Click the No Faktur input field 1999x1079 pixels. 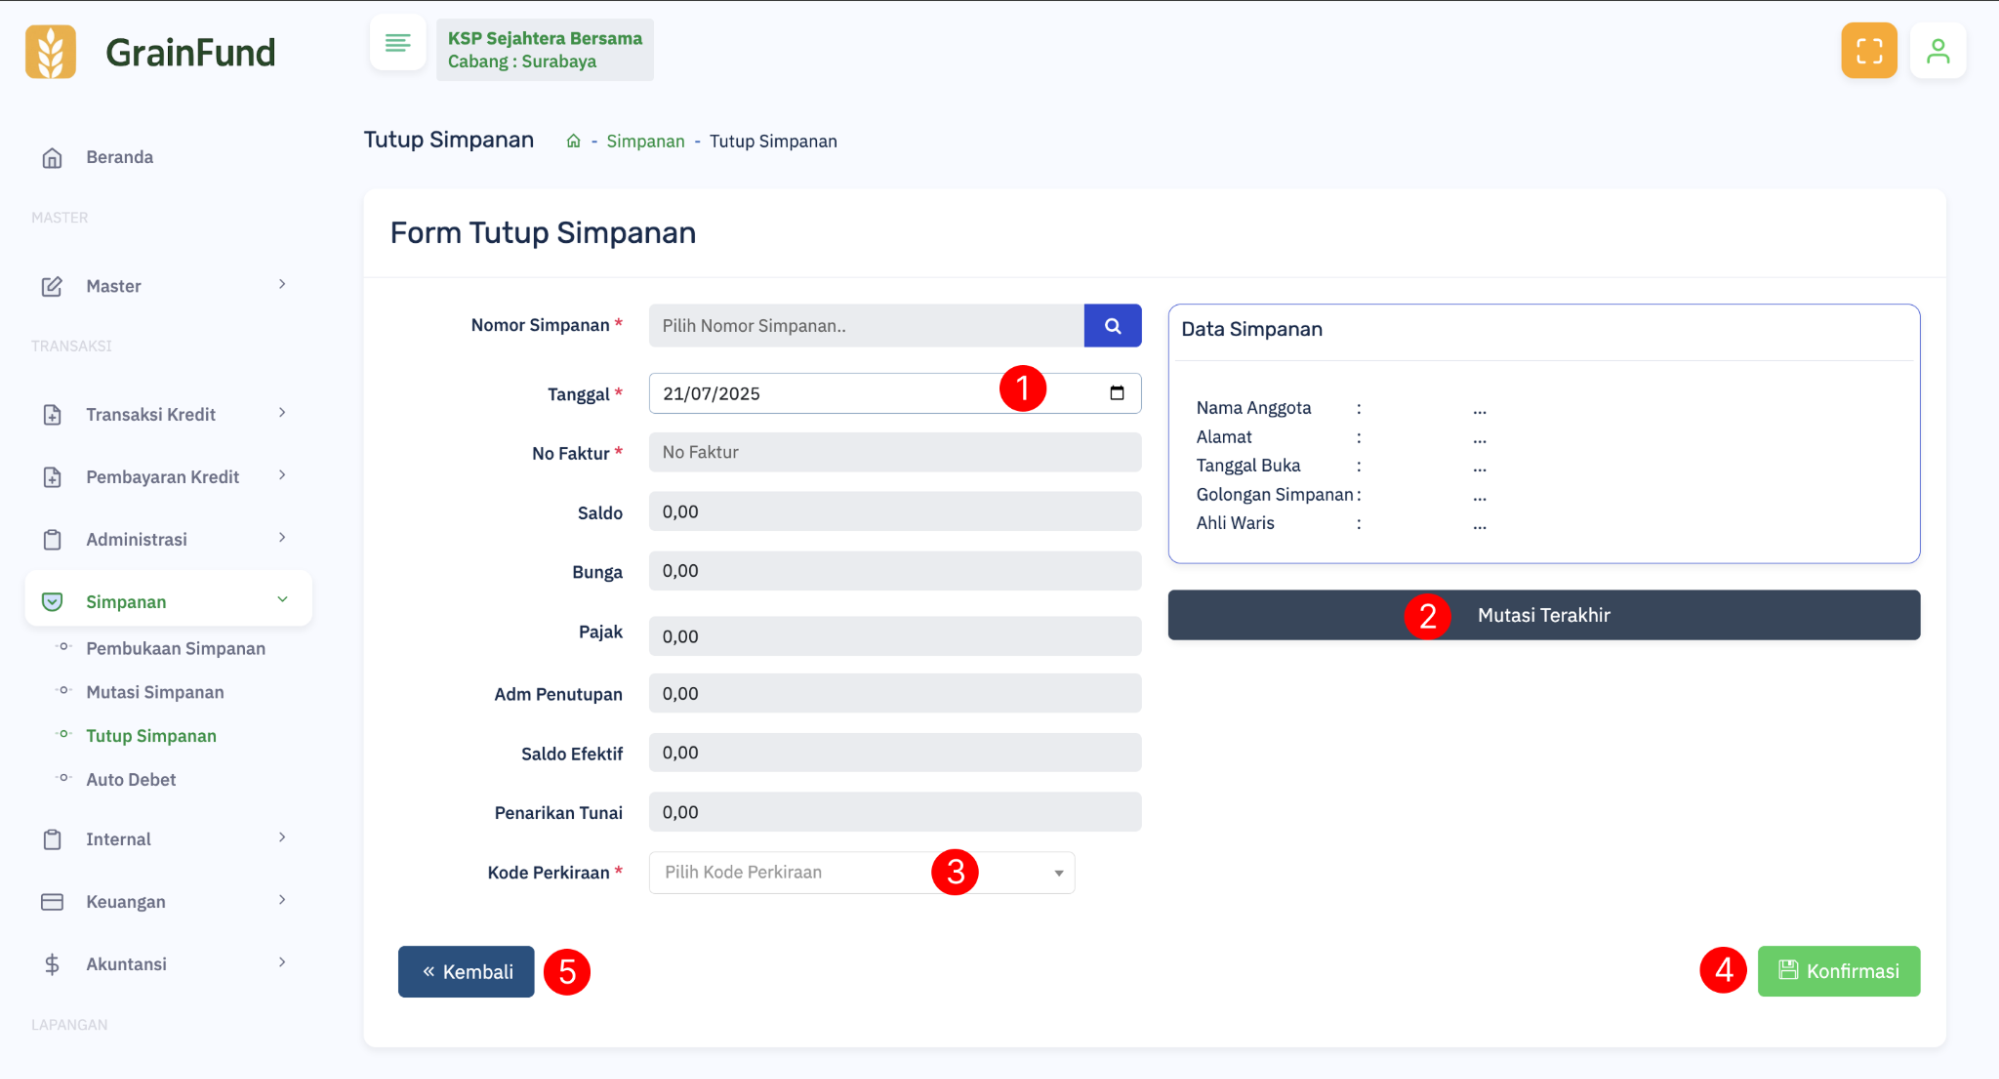click(894, 452)
